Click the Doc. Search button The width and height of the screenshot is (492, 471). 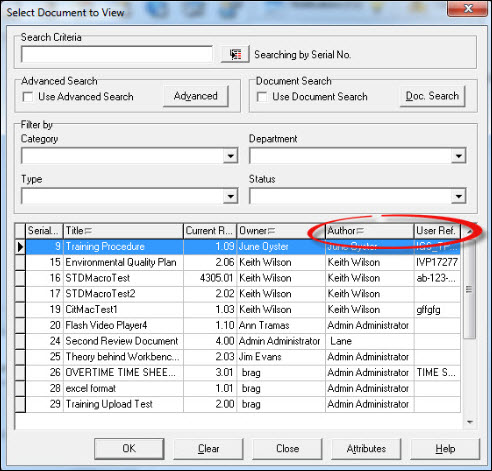tap(432, 96)
